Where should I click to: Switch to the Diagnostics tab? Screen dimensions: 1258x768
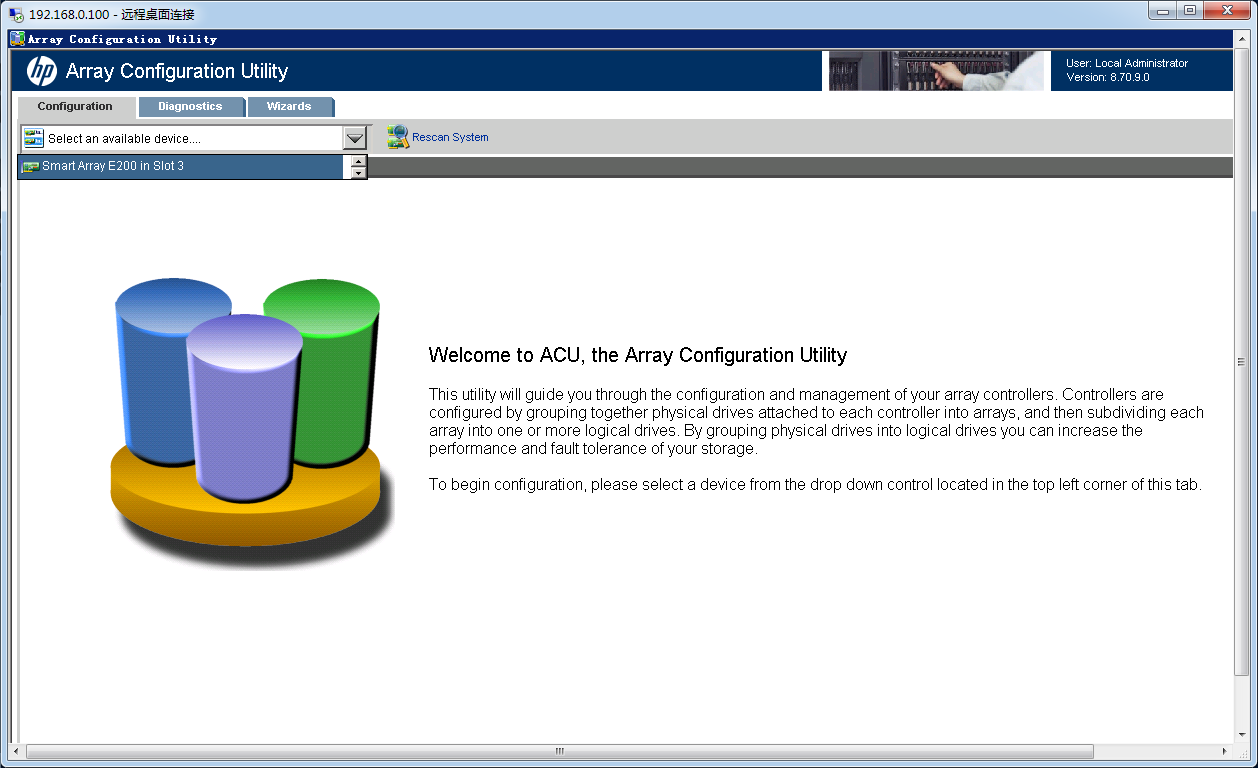190,106
